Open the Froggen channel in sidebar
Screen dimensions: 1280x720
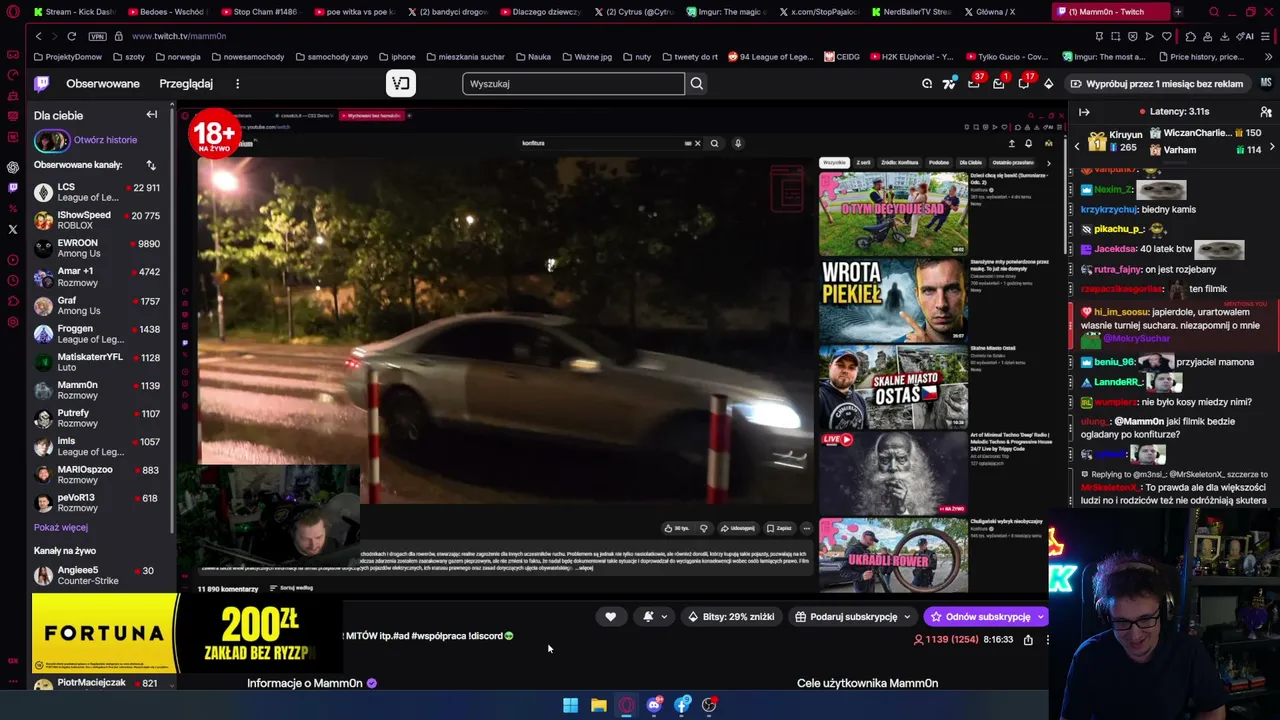coord(97,334)
